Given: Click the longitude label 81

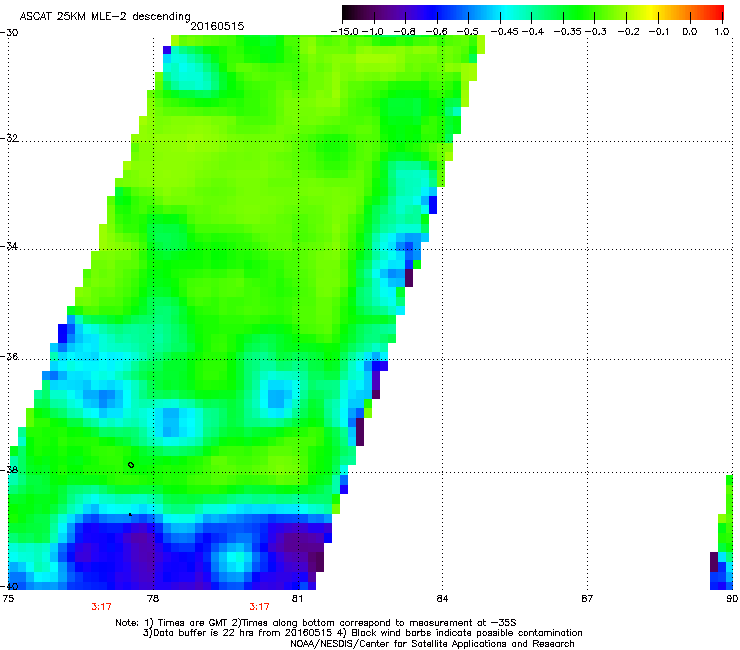Looking at the screenshot, I should coord(297,599).
